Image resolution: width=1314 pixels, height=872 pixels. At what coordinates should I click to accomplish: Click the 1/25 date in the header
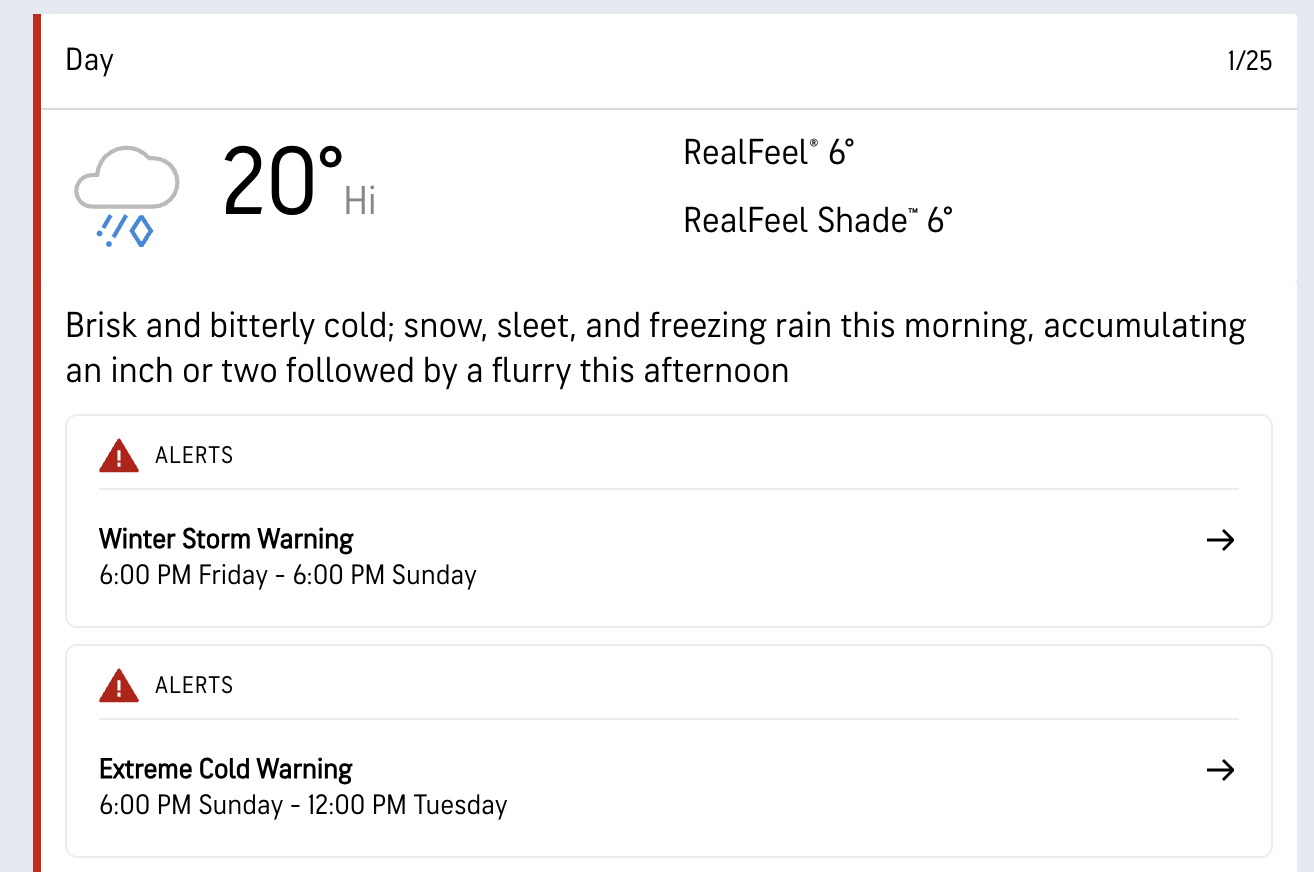click(1249, 62)
